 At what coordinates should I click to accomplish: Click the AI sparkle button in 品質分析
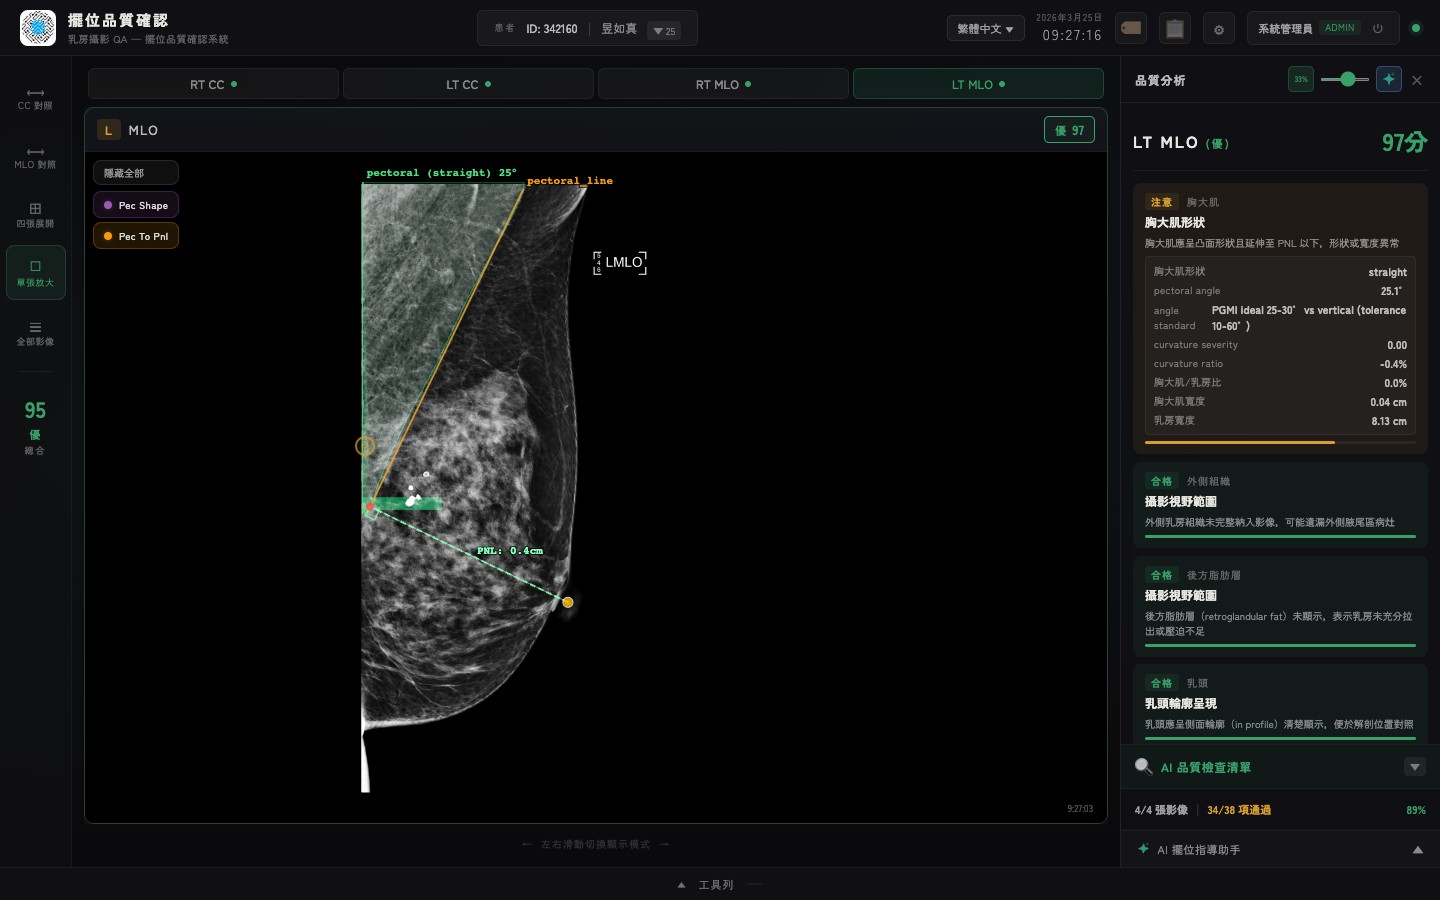click(x=1388, y=79)
